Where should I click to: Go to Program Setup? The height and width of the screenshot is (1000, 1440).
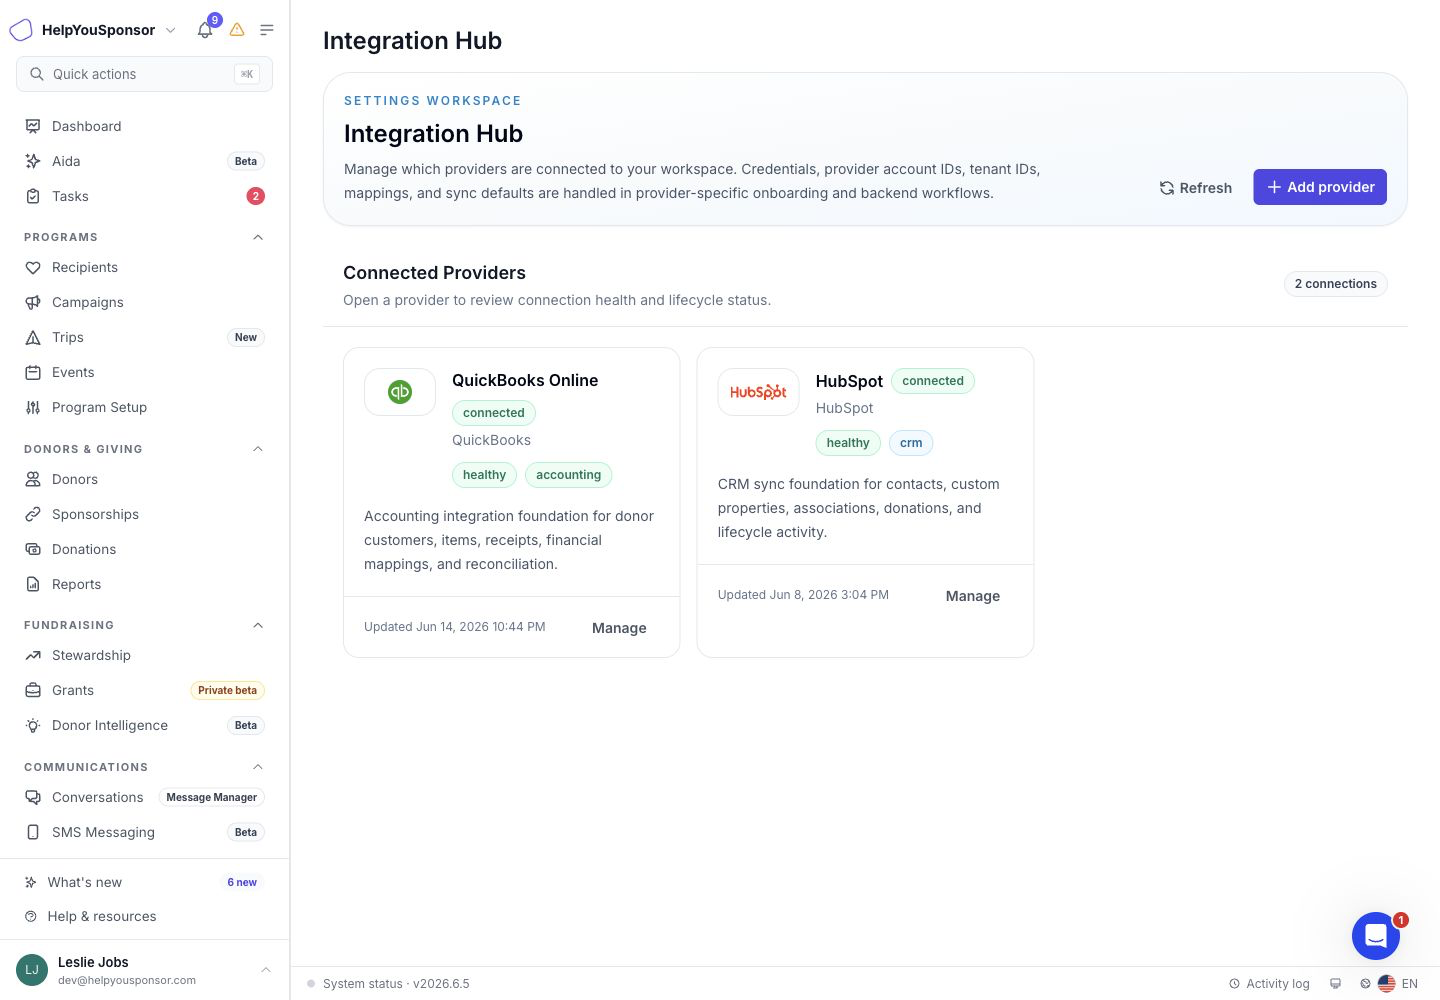(144, 407)
